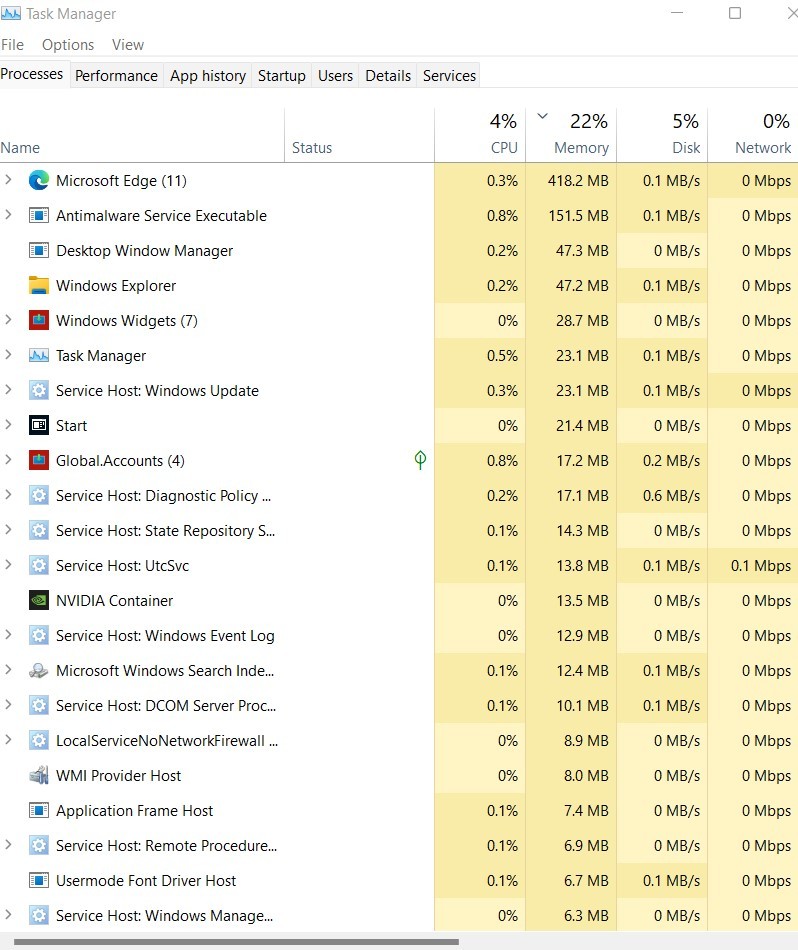The width and height of the screenshot is (798, 950).
Task: Click the Service Host: DCOM Server gear icon
Action: (39, 706)
